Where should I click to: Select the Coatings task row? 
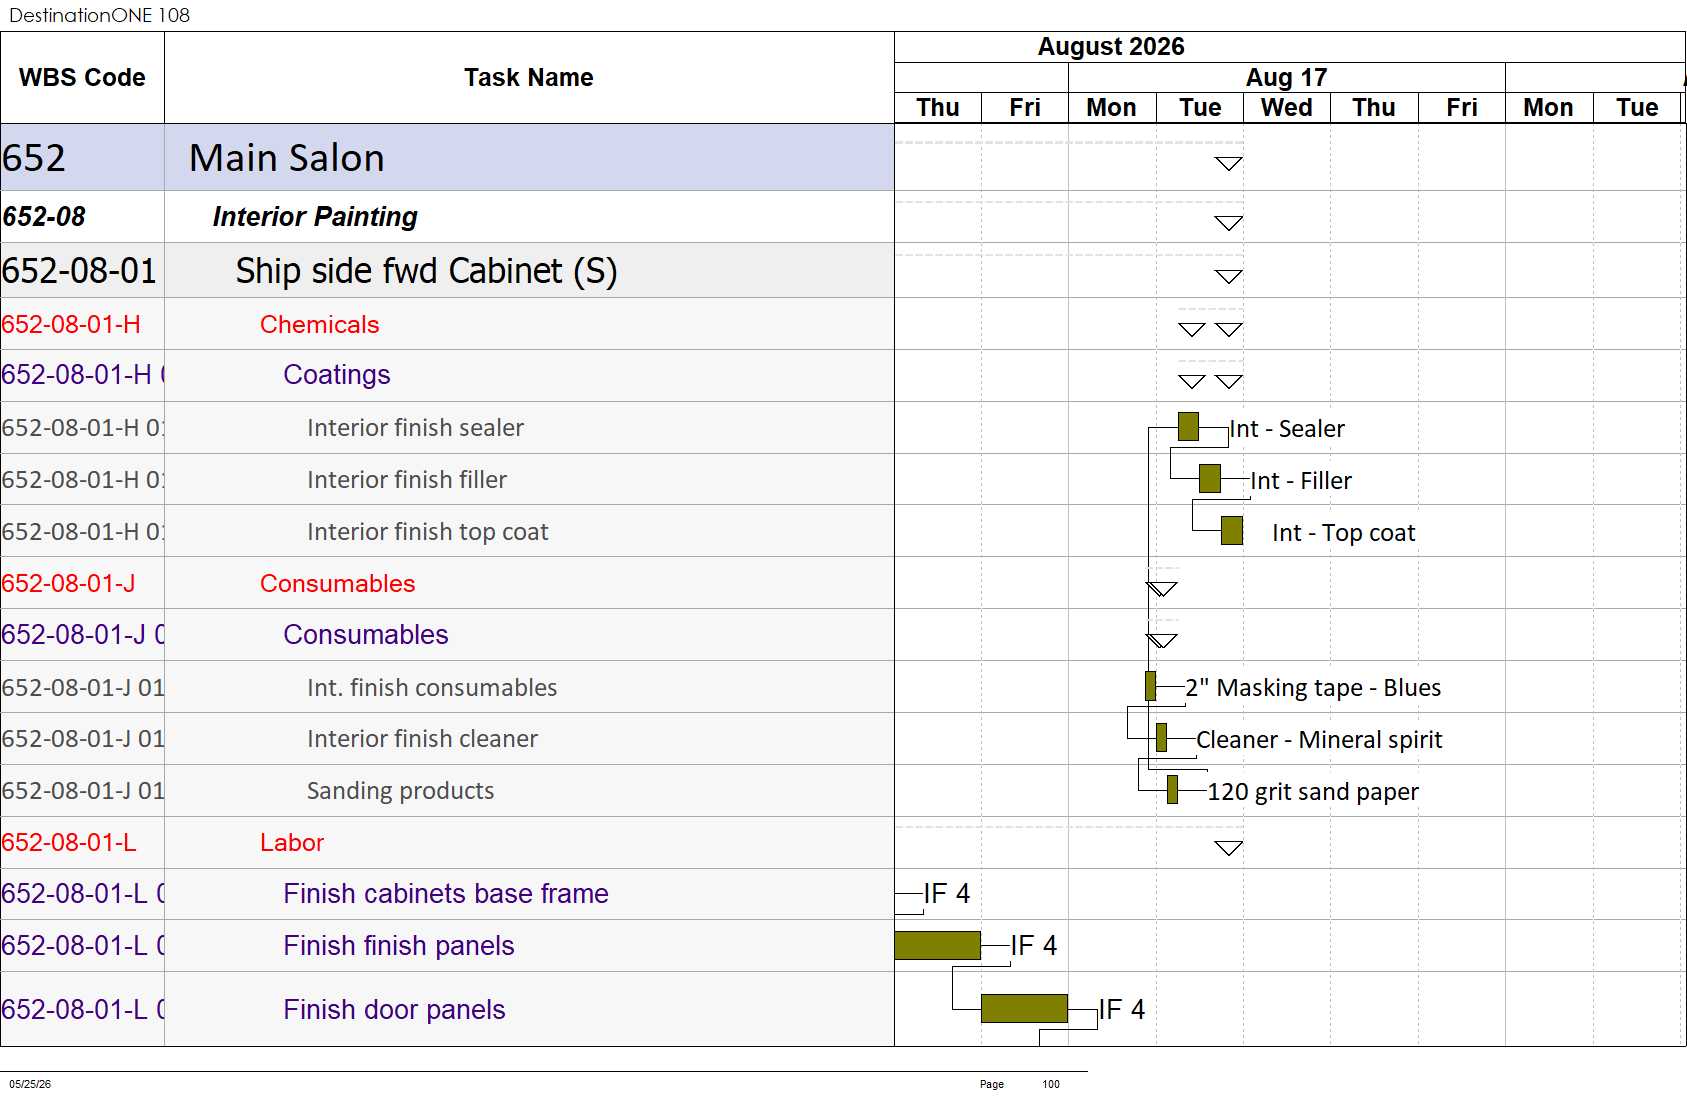click(447, 375)
